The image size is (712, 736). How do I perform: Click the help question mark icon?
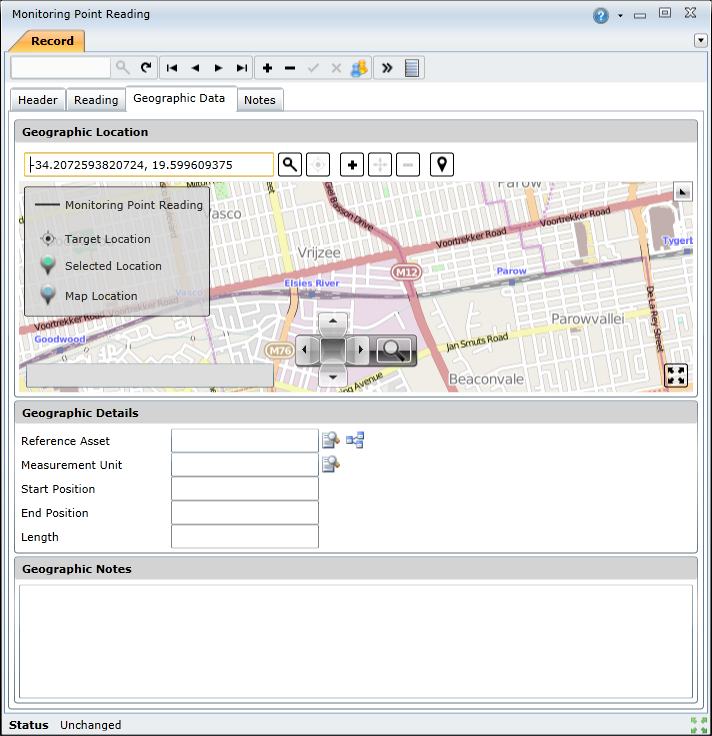click(x=601, y=15)
